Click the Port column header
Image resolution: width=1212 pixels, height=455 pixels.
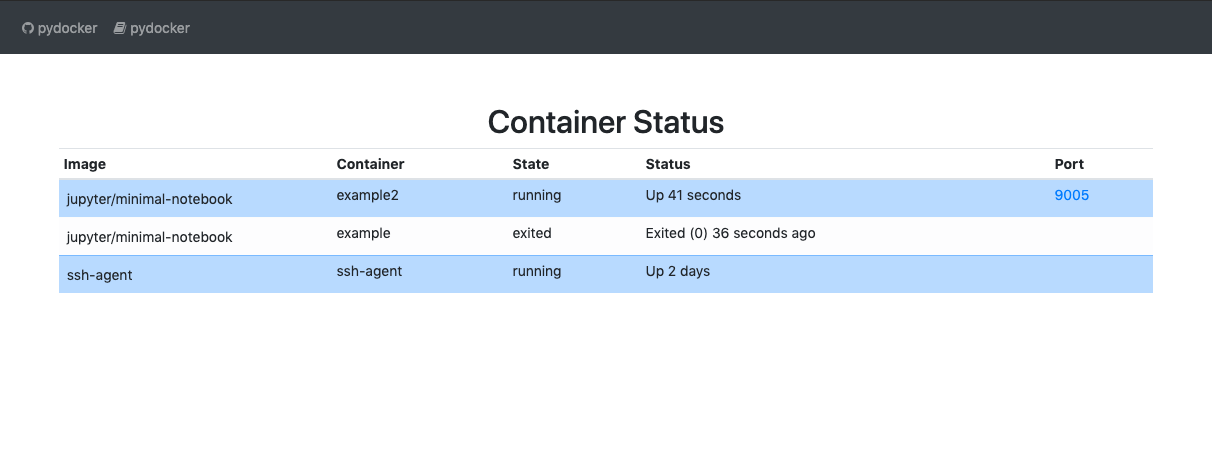(1069, 164)
